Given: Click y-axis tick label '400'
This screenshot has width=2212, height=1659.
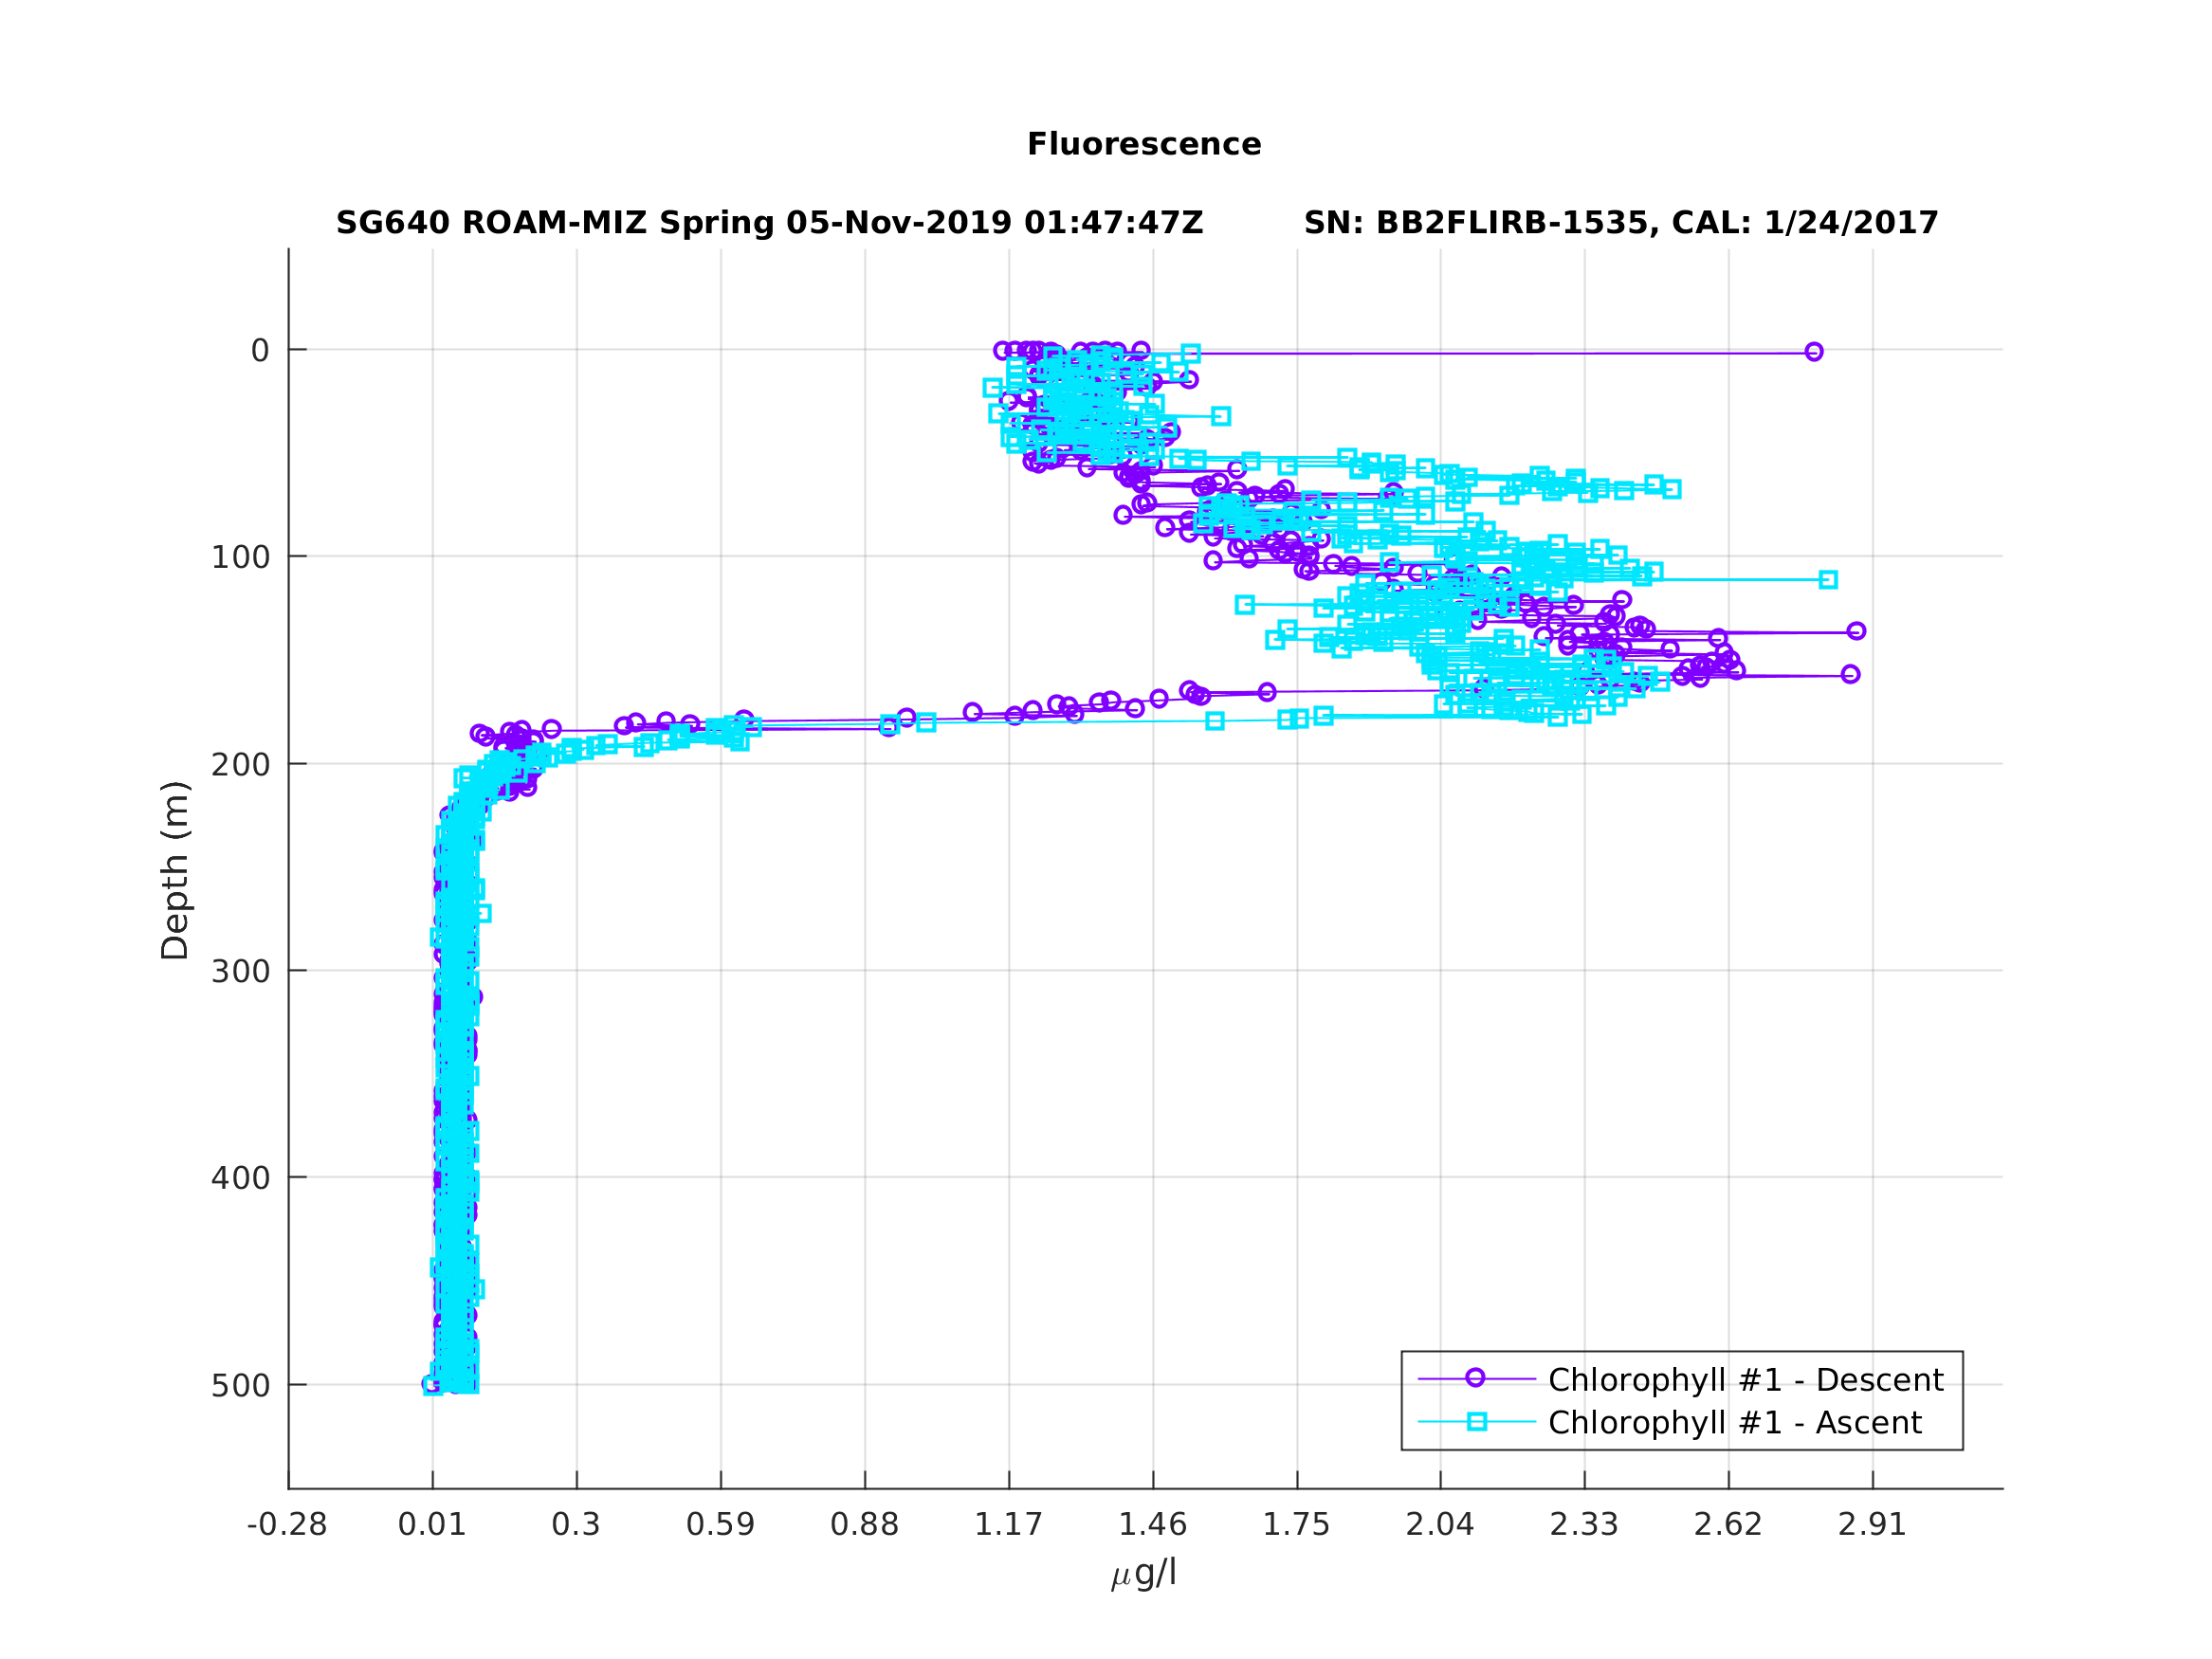Looking at the screenshot, I should coord(240,1179).
